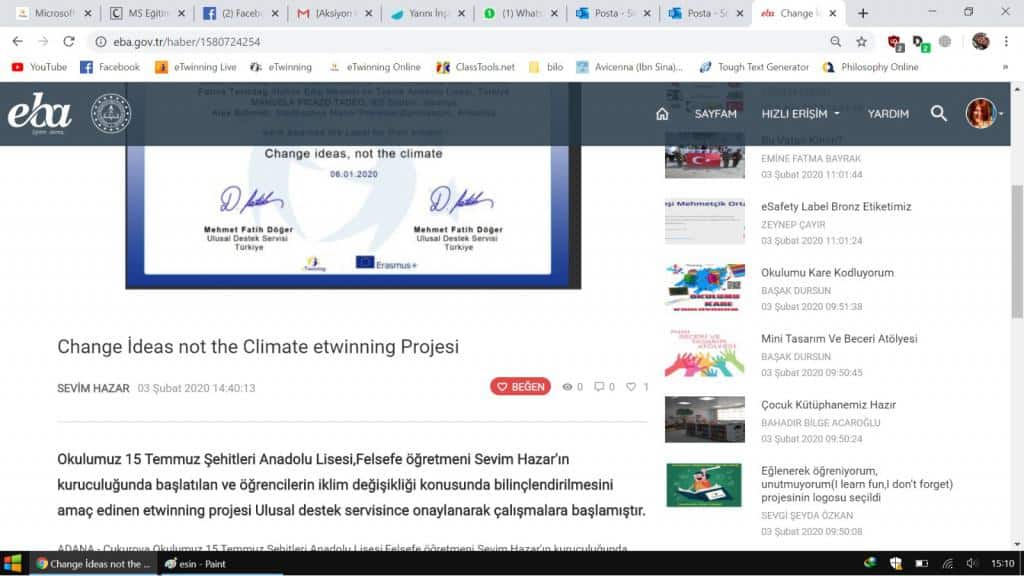Screen dimensions: 1024x576
Task: Click the heart likes counter
Action: pos(637,387)
